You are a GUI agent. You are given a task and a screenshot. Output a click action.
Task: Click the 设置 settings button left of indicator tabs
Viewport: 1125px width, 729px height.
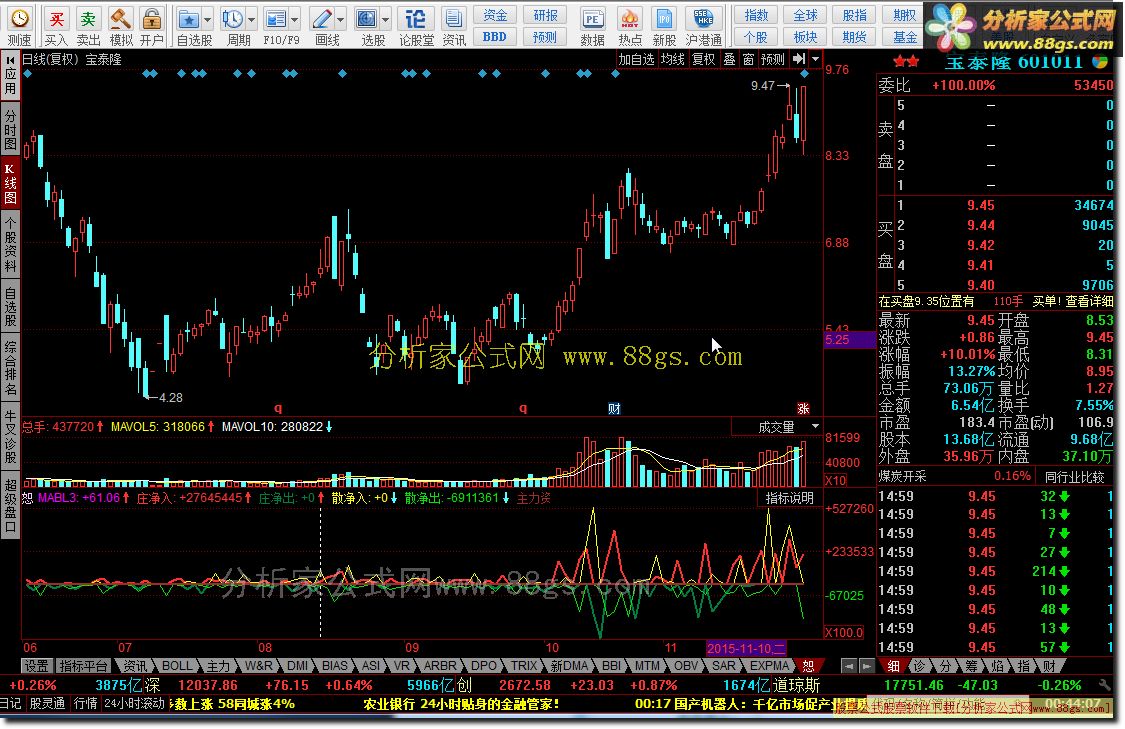tap(37, 666)
